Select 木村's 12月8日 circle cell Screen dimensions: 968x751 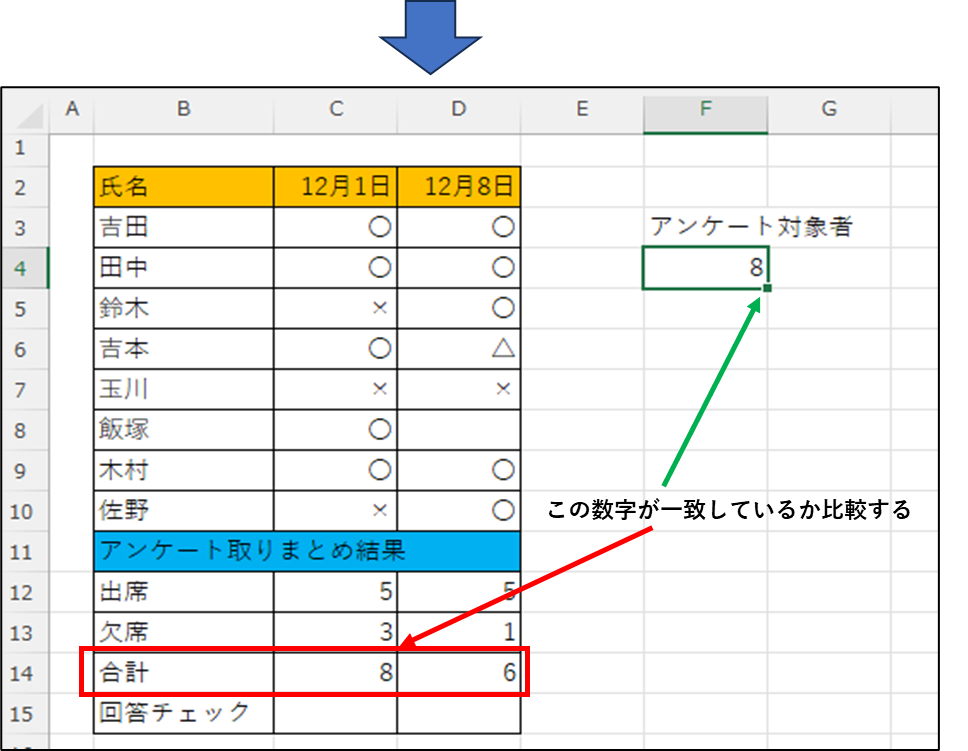pos(459,471)
